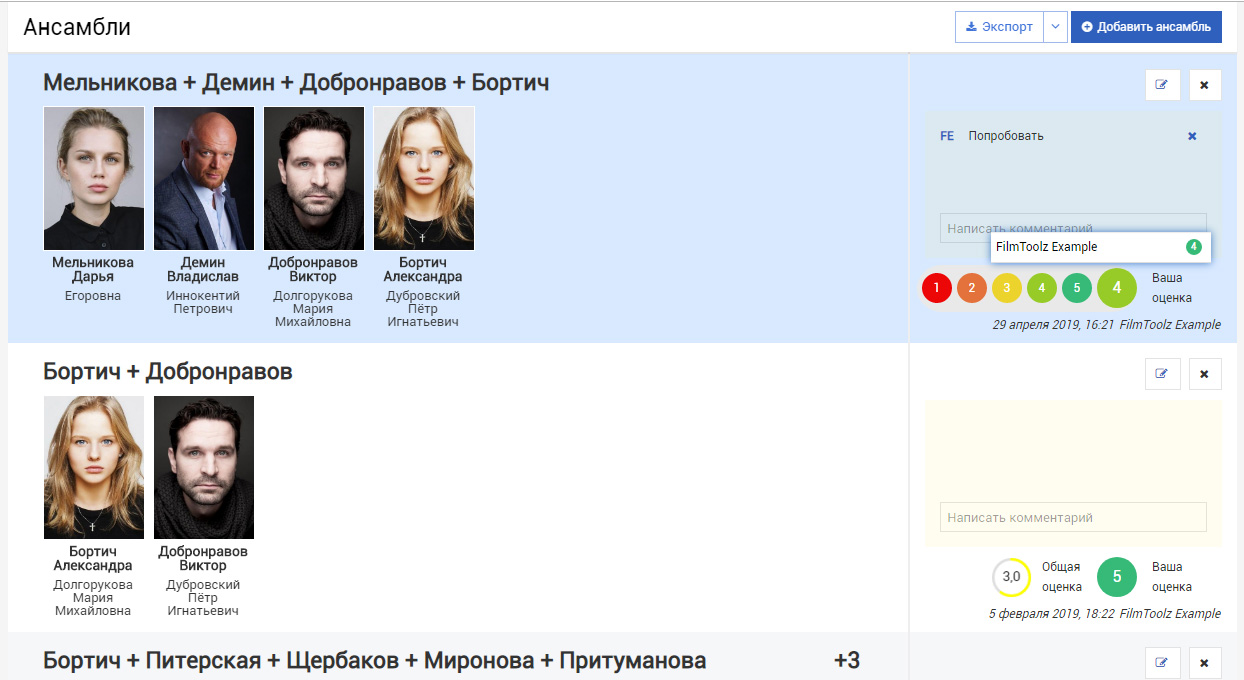Image resolution: width=1244 pixels, height=680 pixels.
Task: Click green rating circle showing 5
Action: tap(1117, 577)
